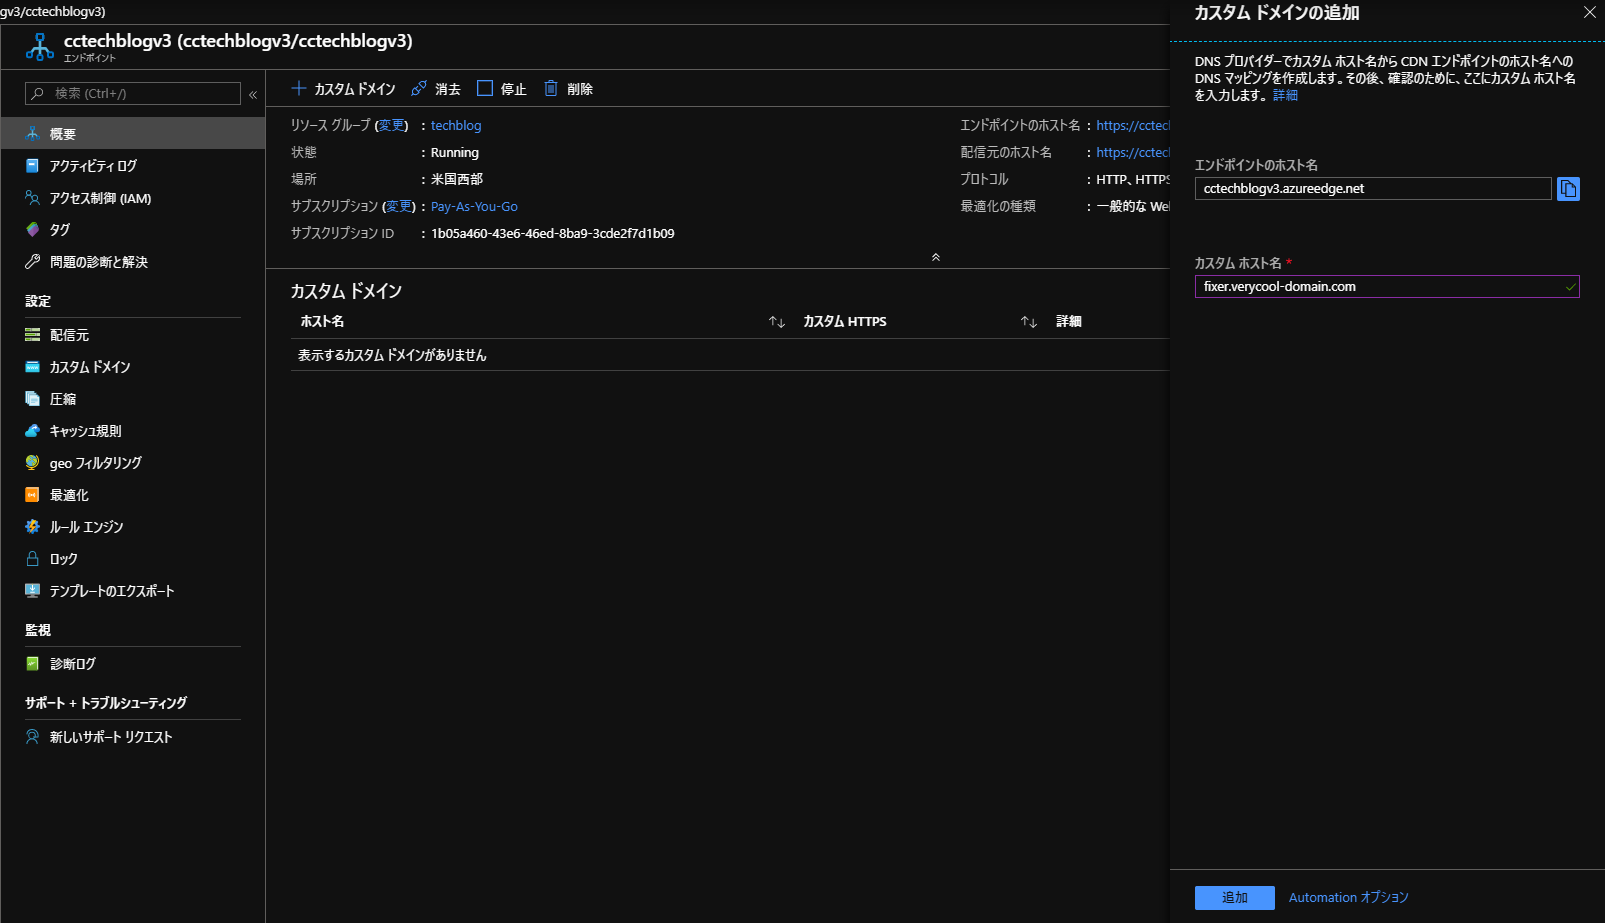Collapse the left sidebar menu
The height and width of the screenshot is (923, 1605).
coord(253,94)
